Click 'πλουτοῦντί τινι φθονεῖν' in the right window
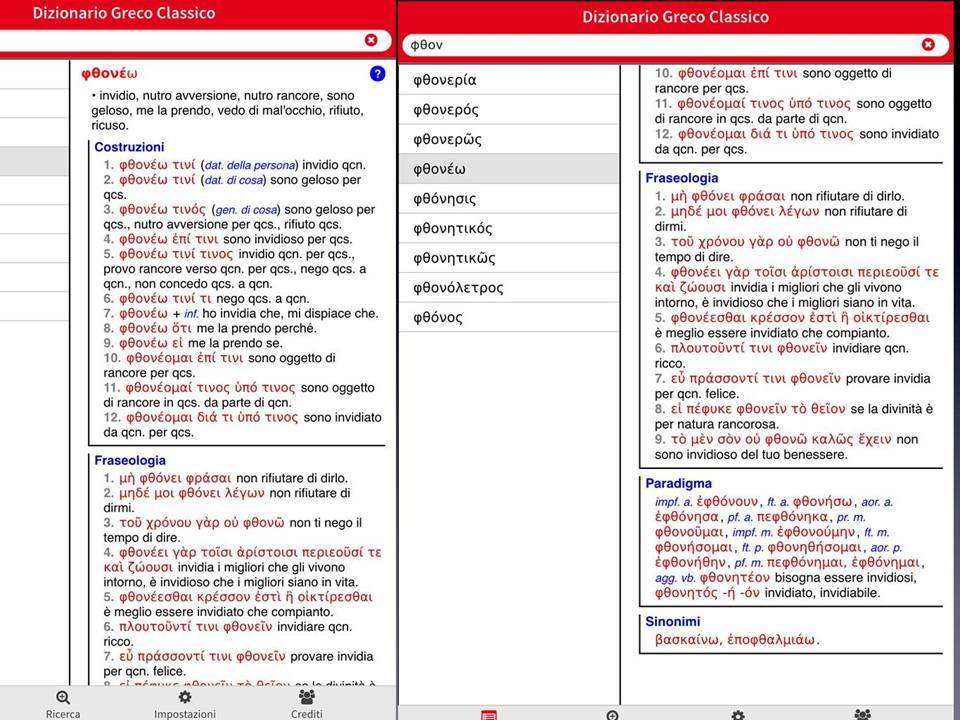The height and width of the screenshot is (720, 960). click(x=747, y=348)
